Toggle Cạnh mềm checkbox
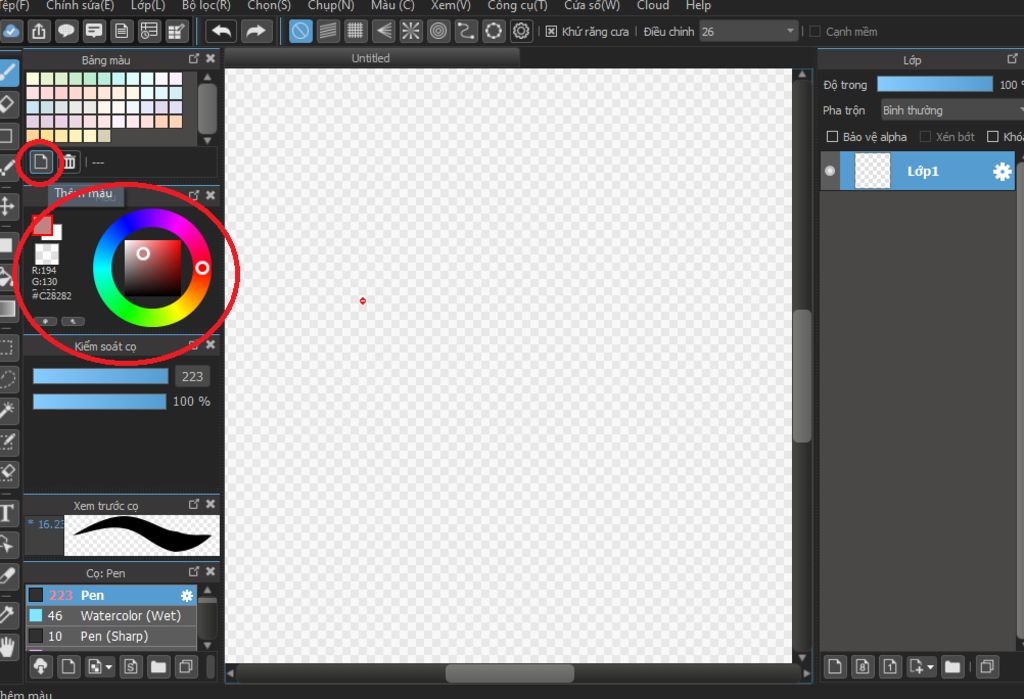1024x699 pixels. [815, 31]
